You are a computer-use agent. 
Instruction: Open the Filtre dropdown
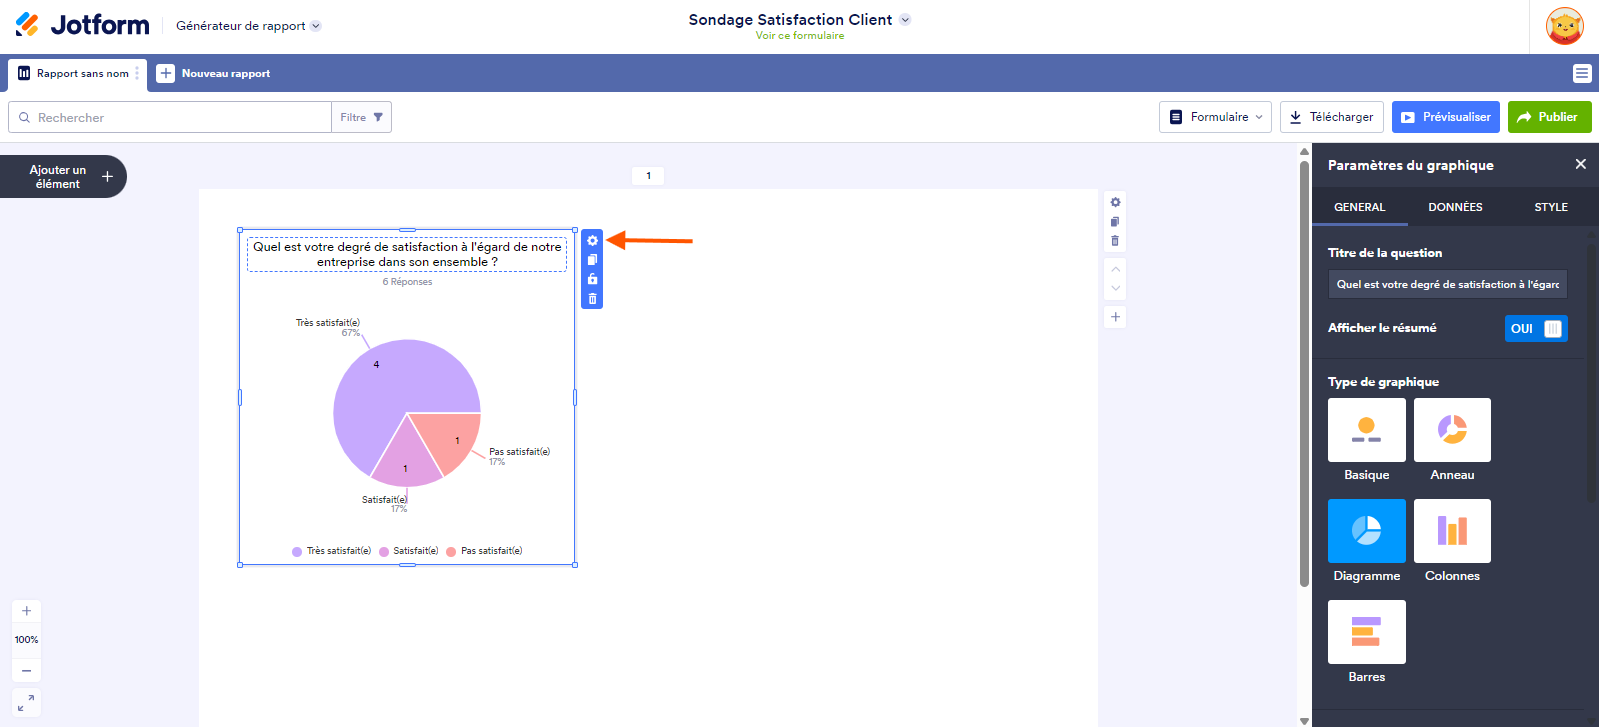(x=361, y=117)
